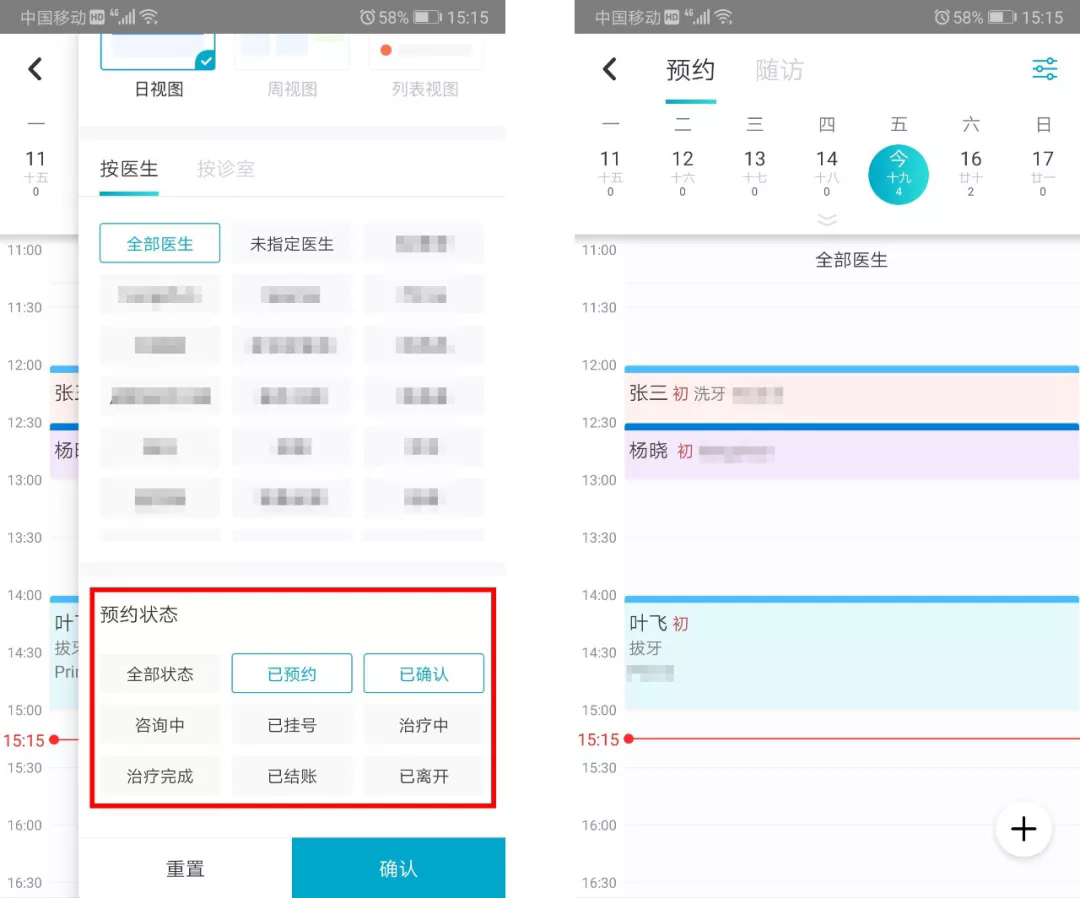Select the 列表视图 list view option

point(425,67)
